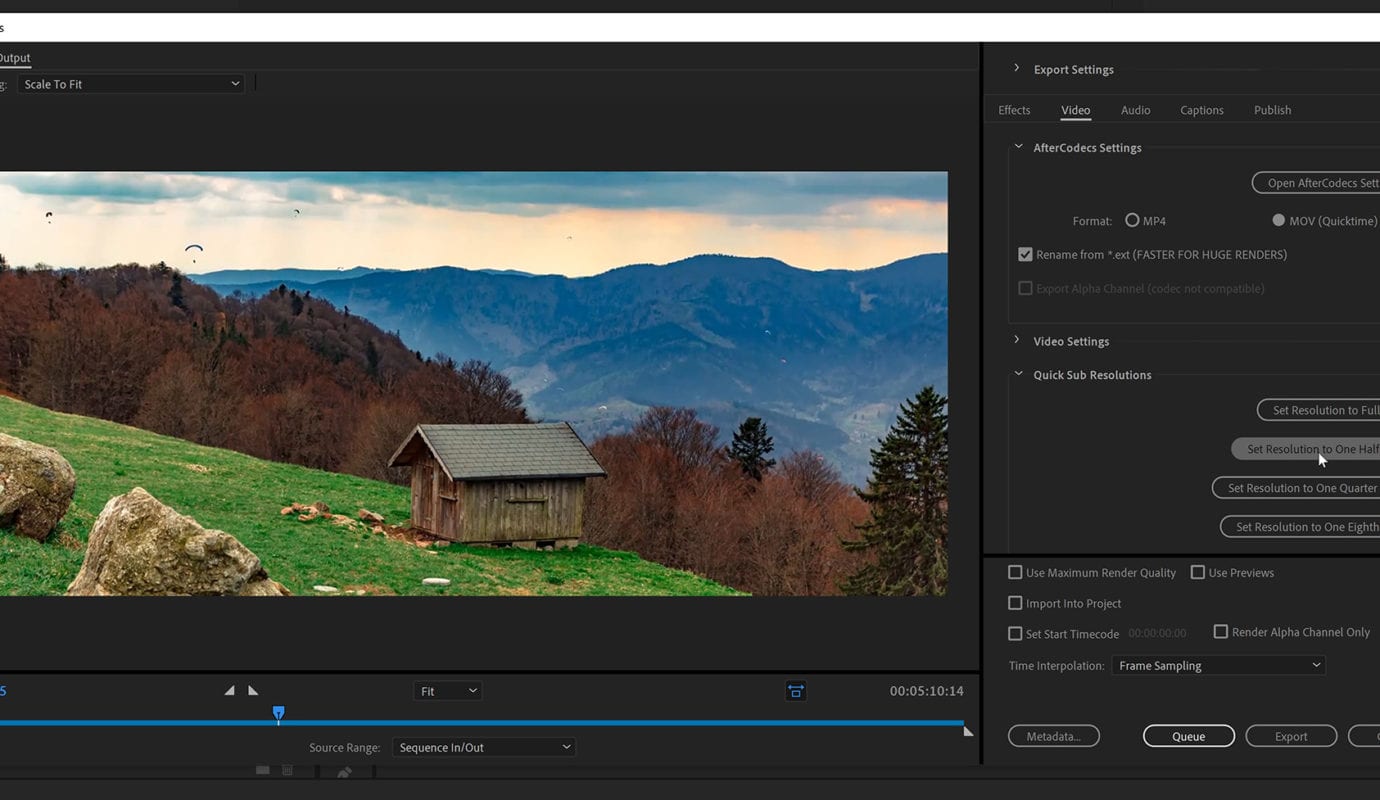Tick the Use Previews checkbox

(1198, 573)
